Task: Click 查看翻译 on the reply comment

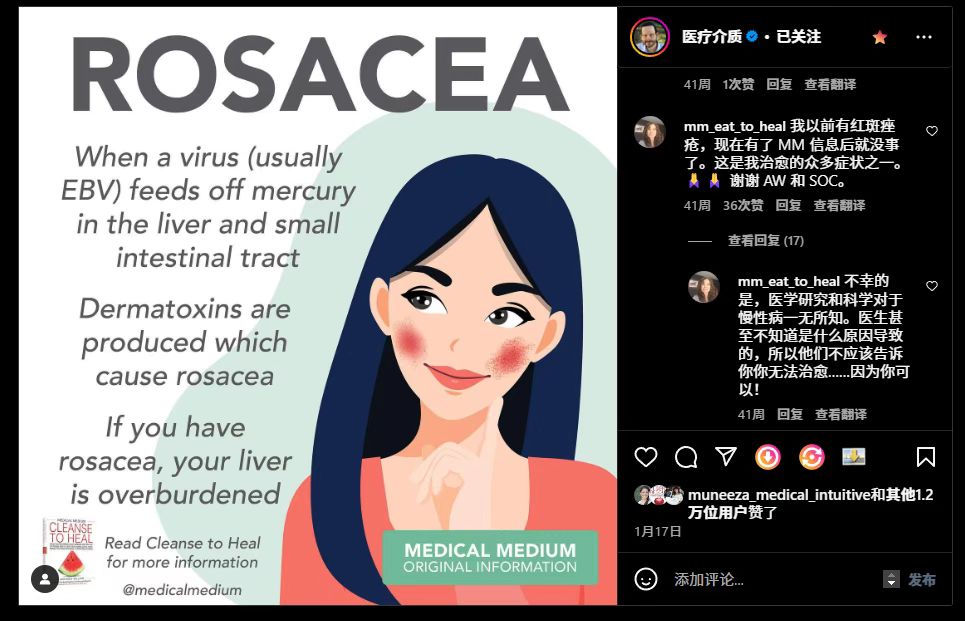Action: pos(841,415)
